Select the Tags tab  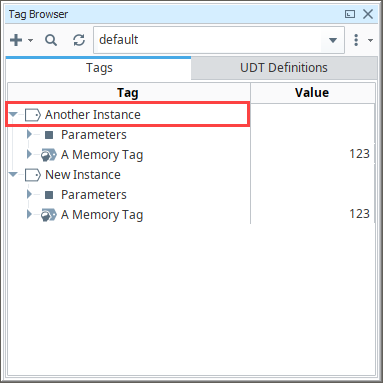(99, 68)
